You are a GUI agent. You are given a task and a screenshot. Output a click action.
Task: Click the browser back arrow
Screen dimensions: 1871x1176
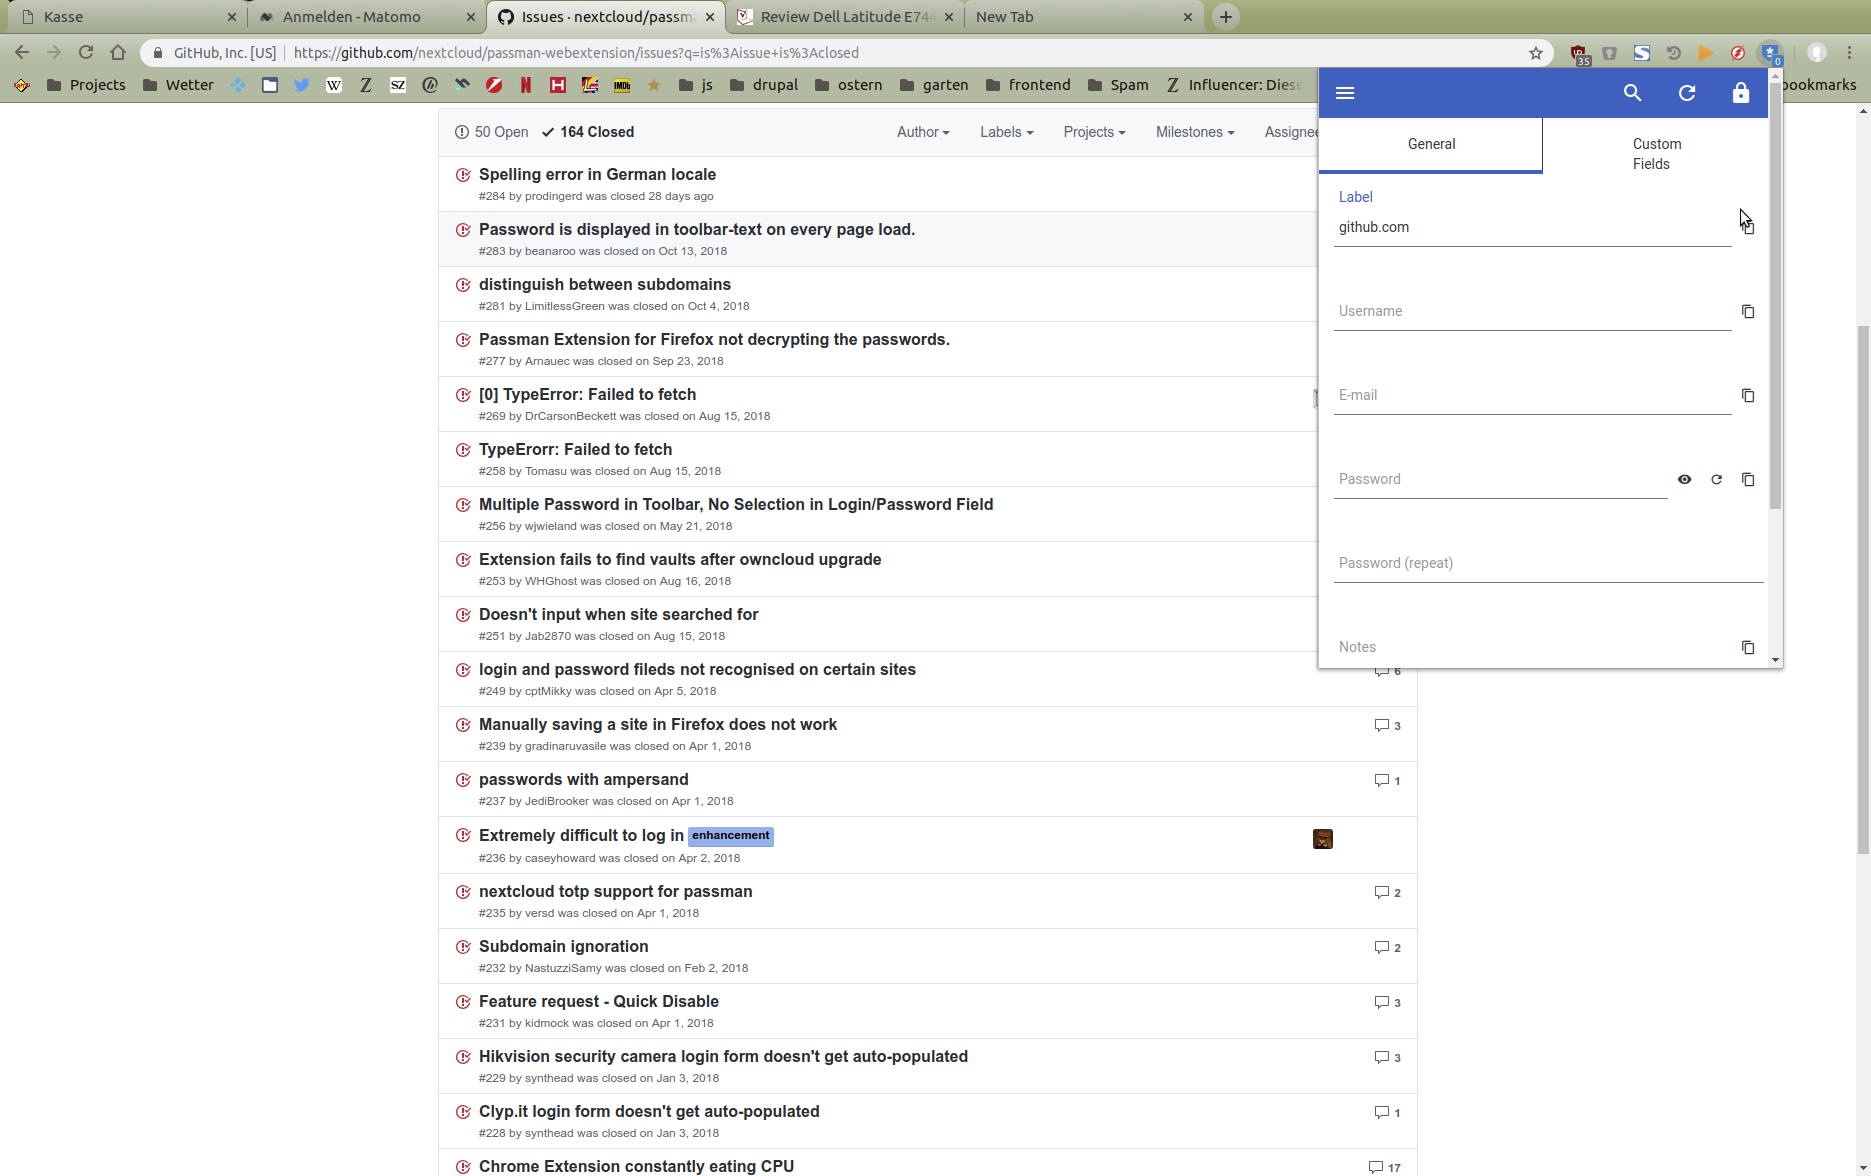coord(22,53)
